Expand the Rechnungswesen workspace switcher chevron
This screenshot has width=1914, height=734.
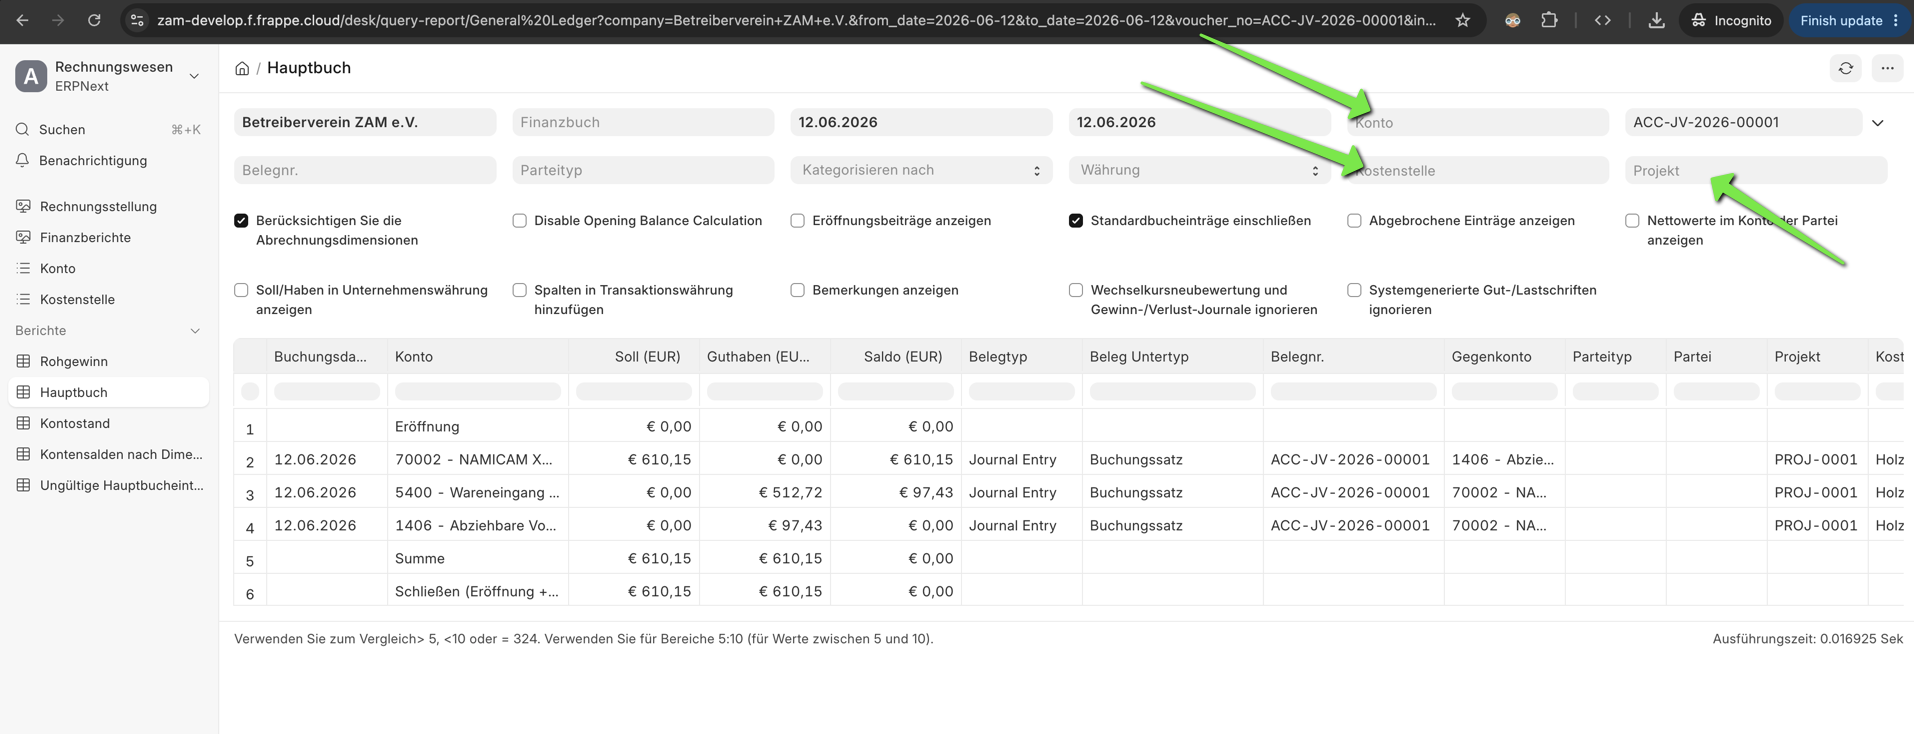pyautogui.click(x=194, y=76)
